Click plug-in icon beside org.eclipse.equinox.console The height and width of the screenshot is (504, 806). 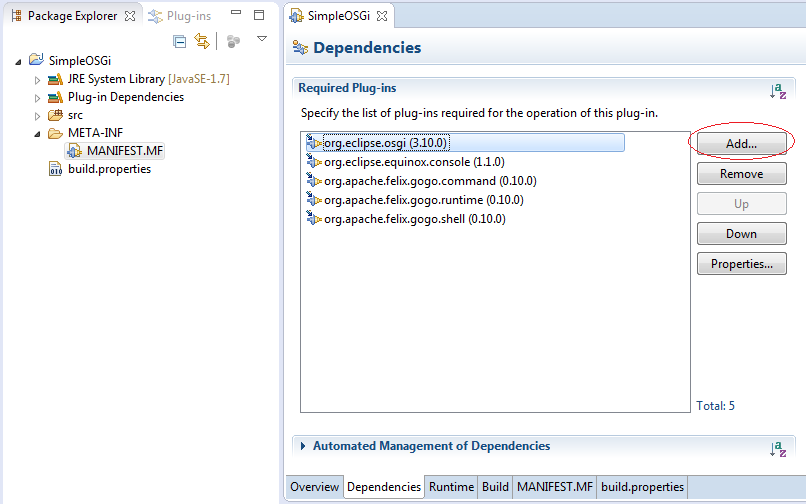pyautogui.click(x=314, y=161)
